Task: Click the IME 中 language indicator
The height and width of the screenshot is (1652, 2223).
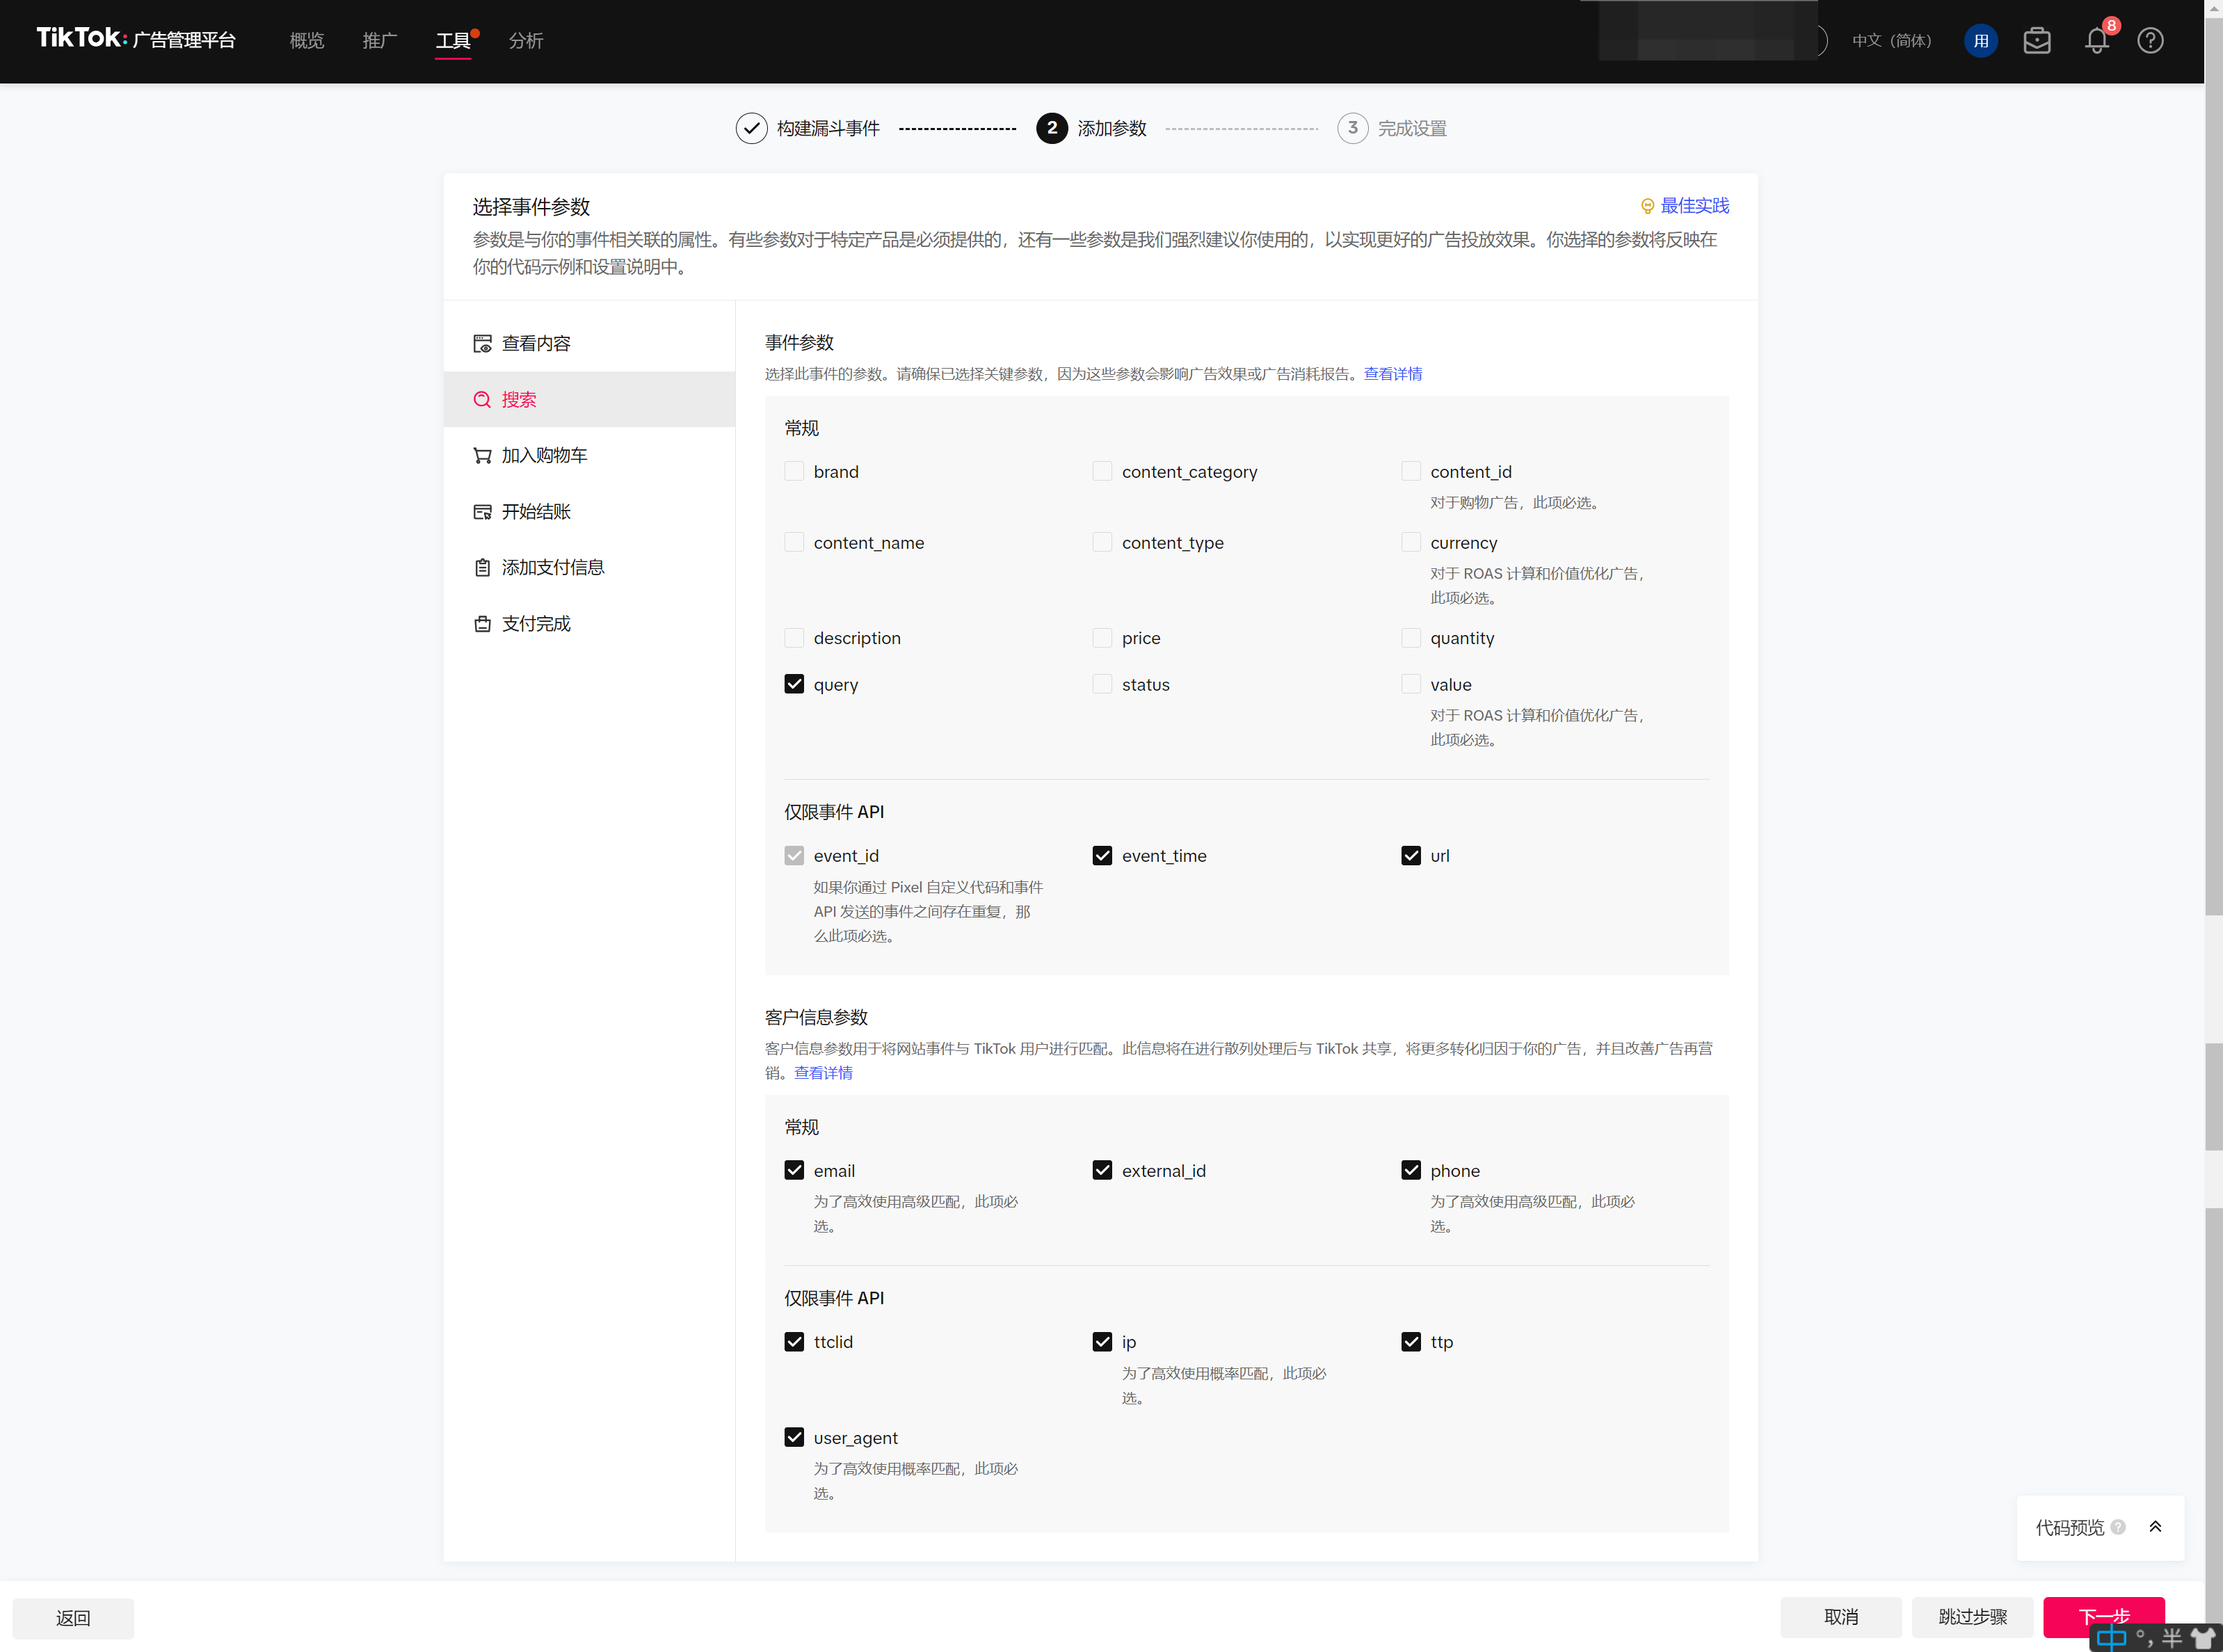Action: tap(2111, 1638)
